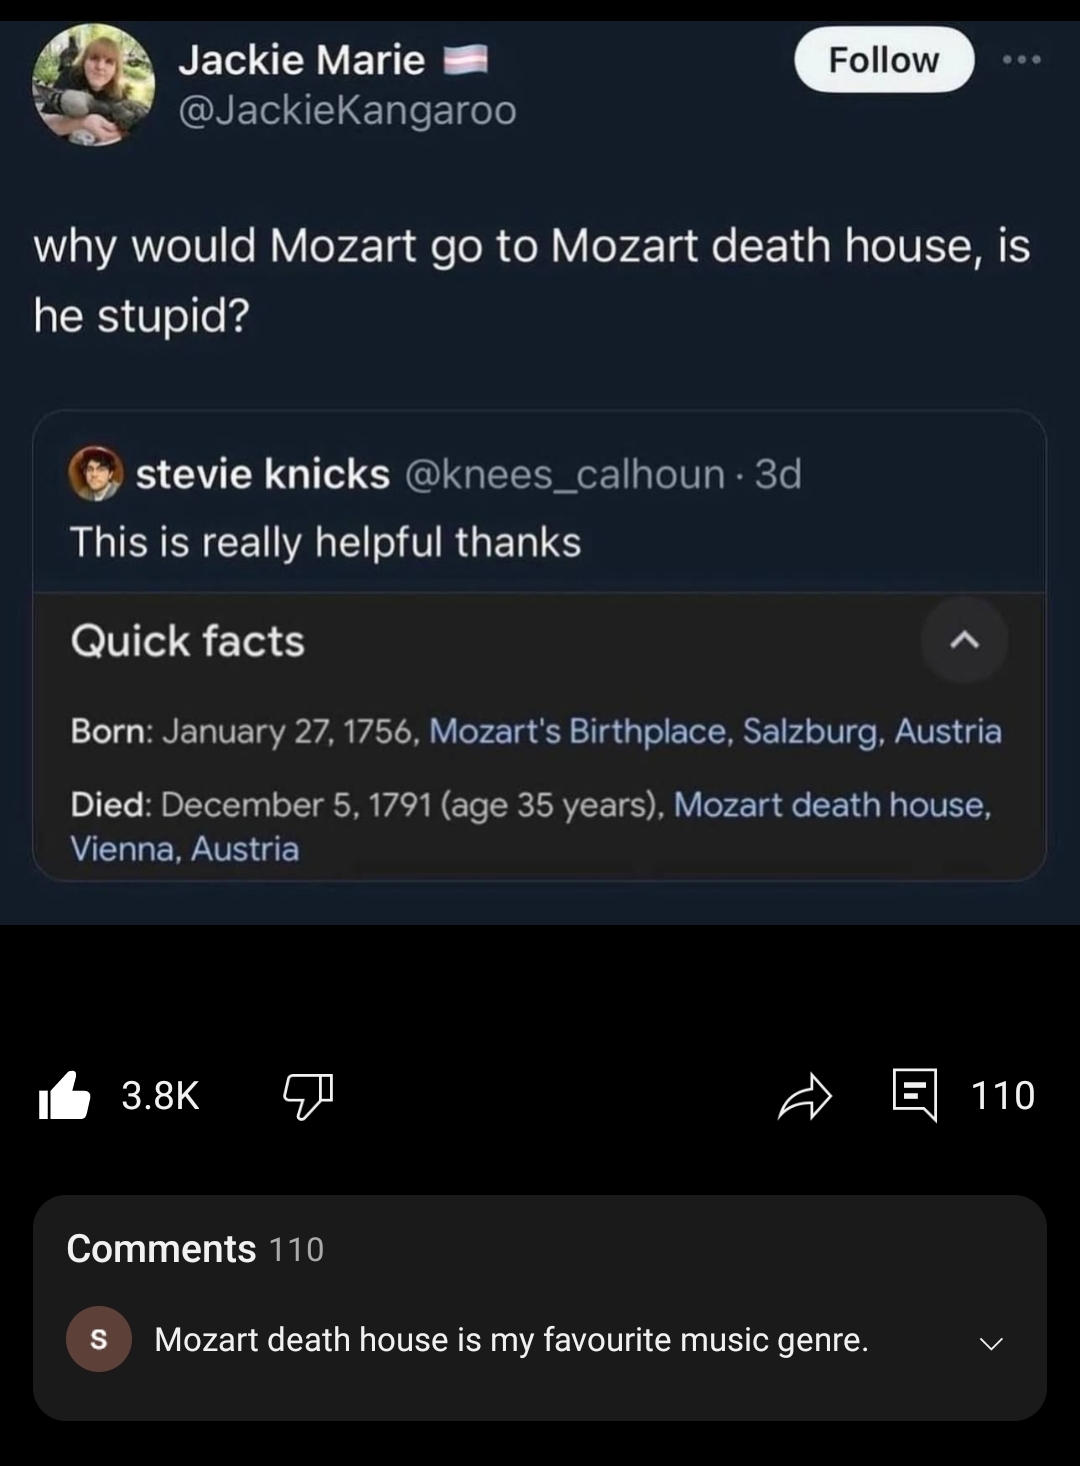Click stevie knicks' small avatar
The width and height of the screenshot is (1080, 1466).
(x=96, y=473)
